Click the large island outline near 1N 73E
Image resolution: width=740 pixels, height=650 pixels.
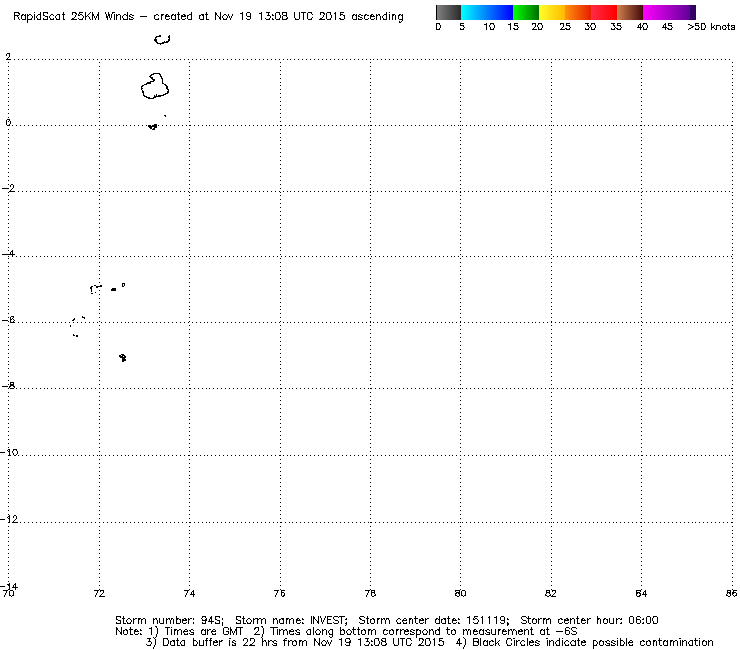(x=155, y=86)
